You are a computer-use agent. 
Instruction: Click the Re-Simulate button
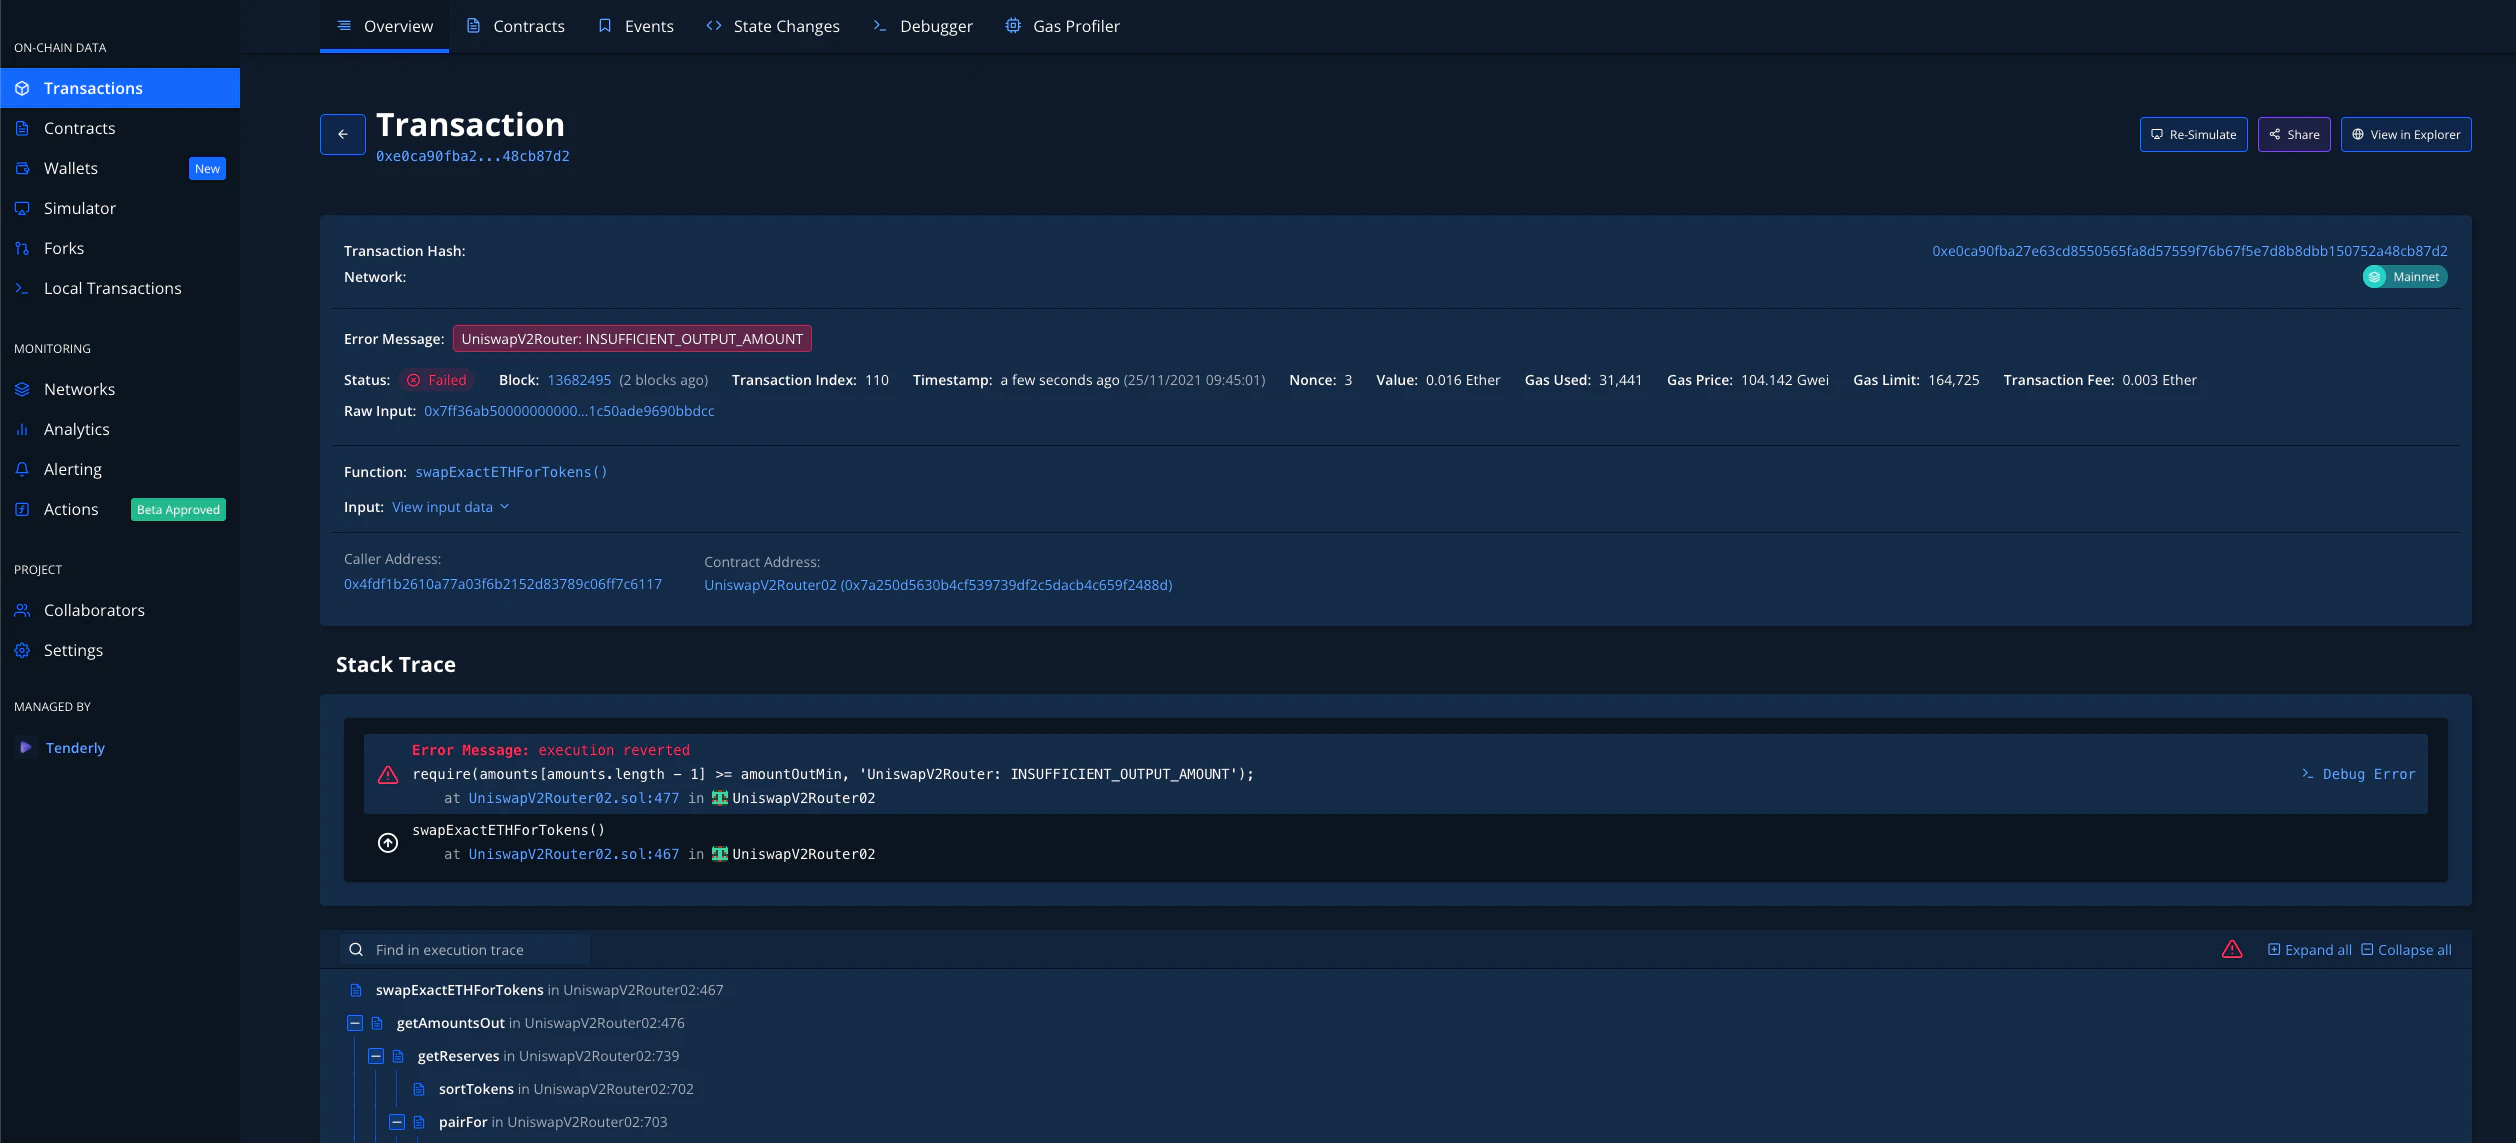[2193, 135]
